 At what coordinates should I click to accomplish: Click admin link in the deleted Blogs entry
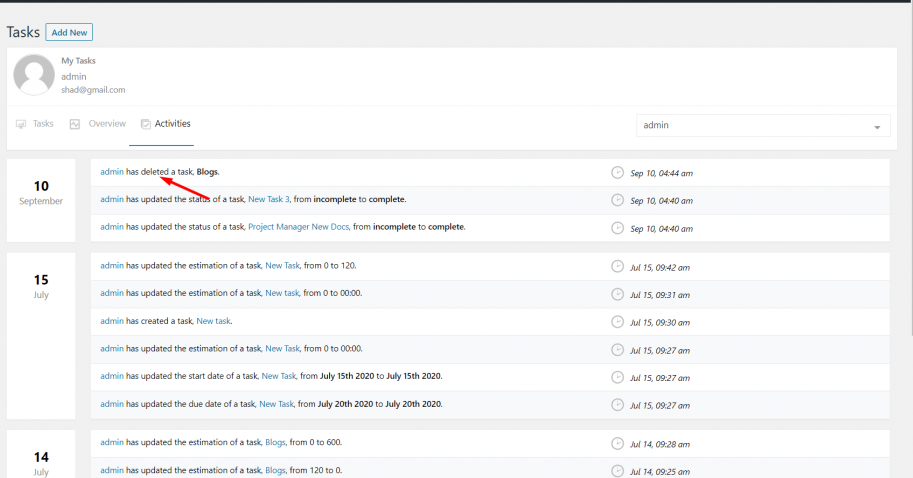click(112, 172)
